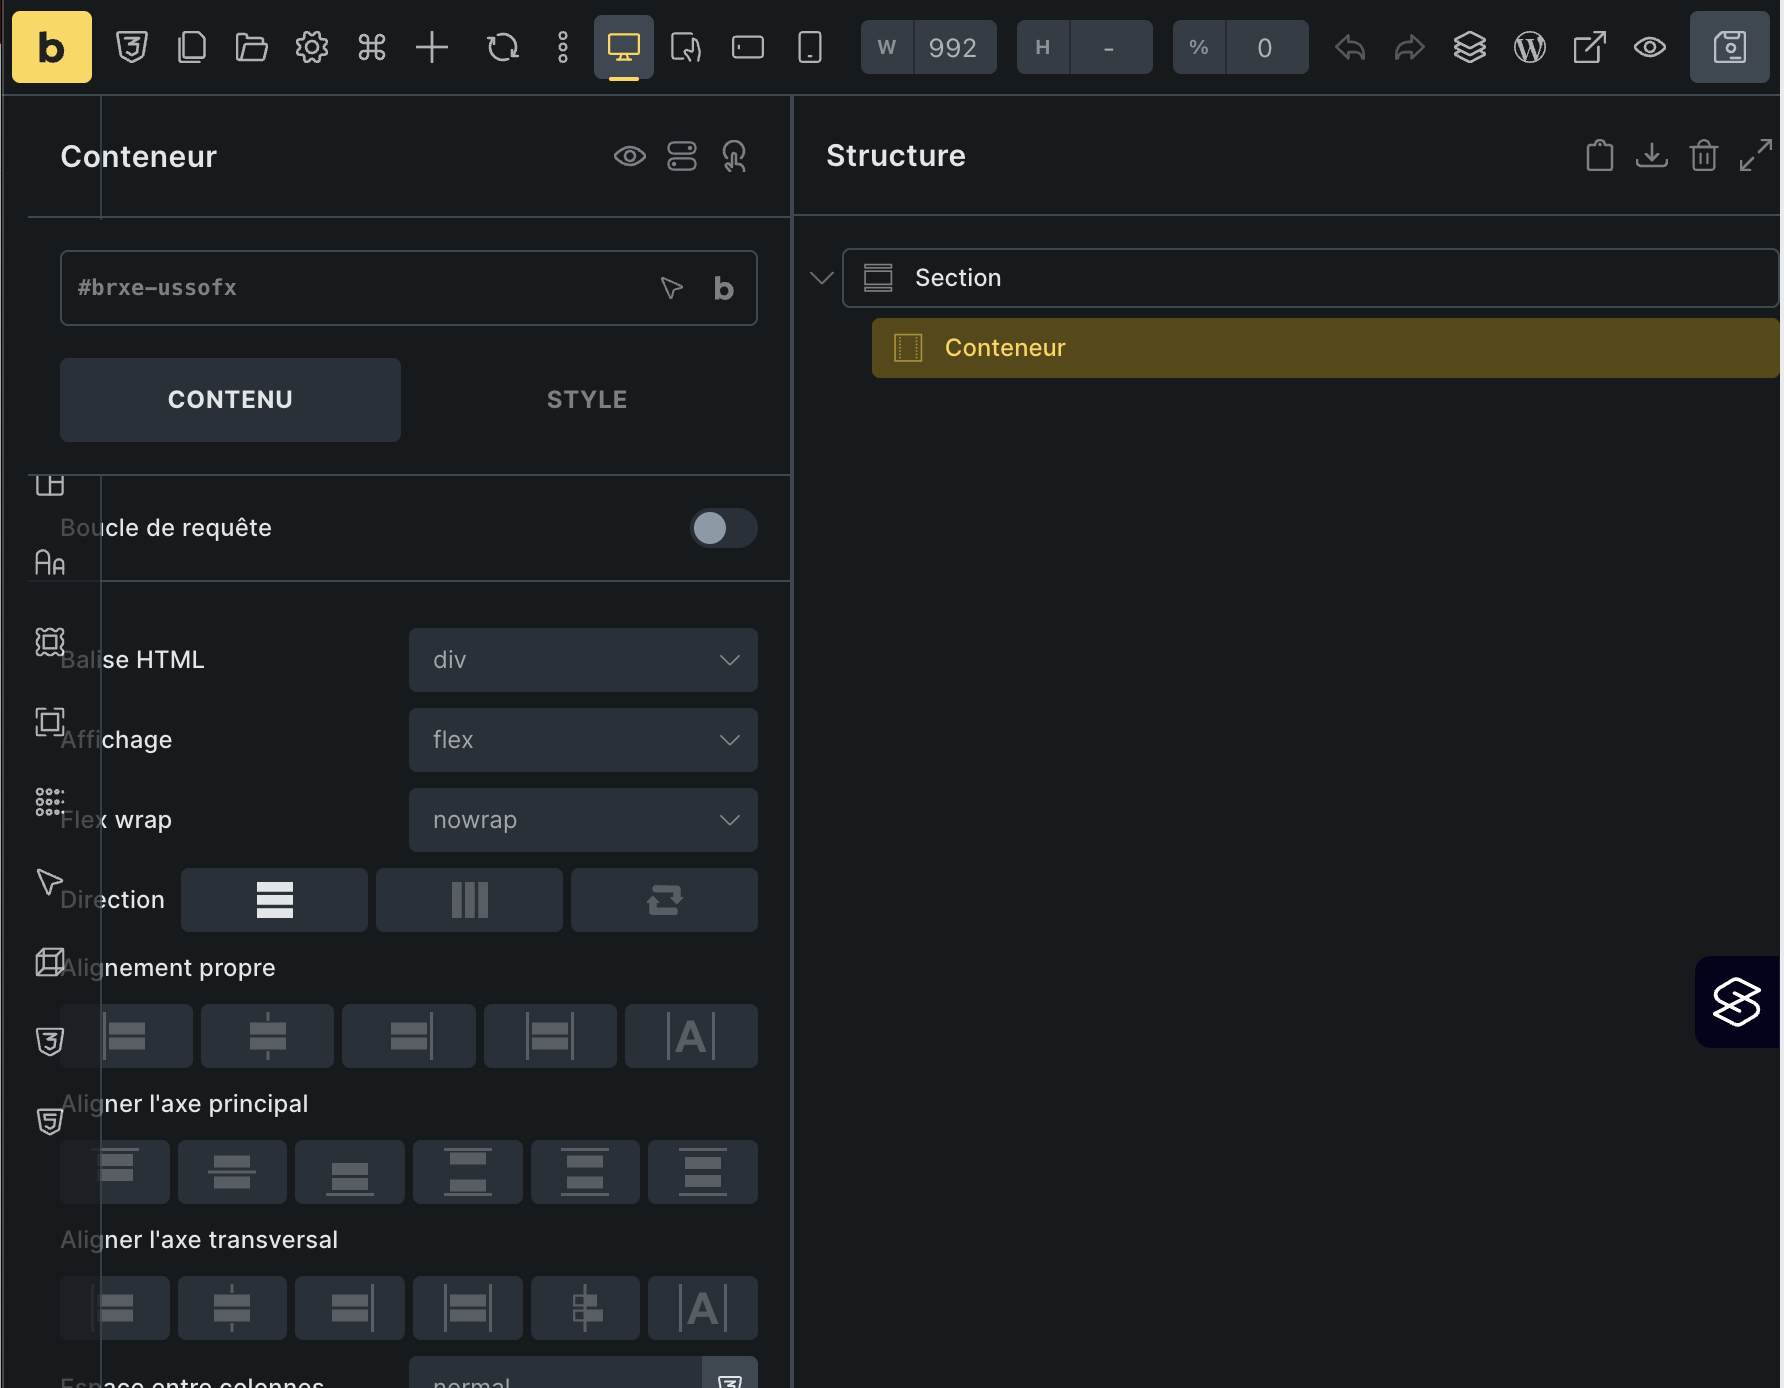Set main axis alignment to space-around
This screenshot has height=1388, width=1784.
point(585,1172)
